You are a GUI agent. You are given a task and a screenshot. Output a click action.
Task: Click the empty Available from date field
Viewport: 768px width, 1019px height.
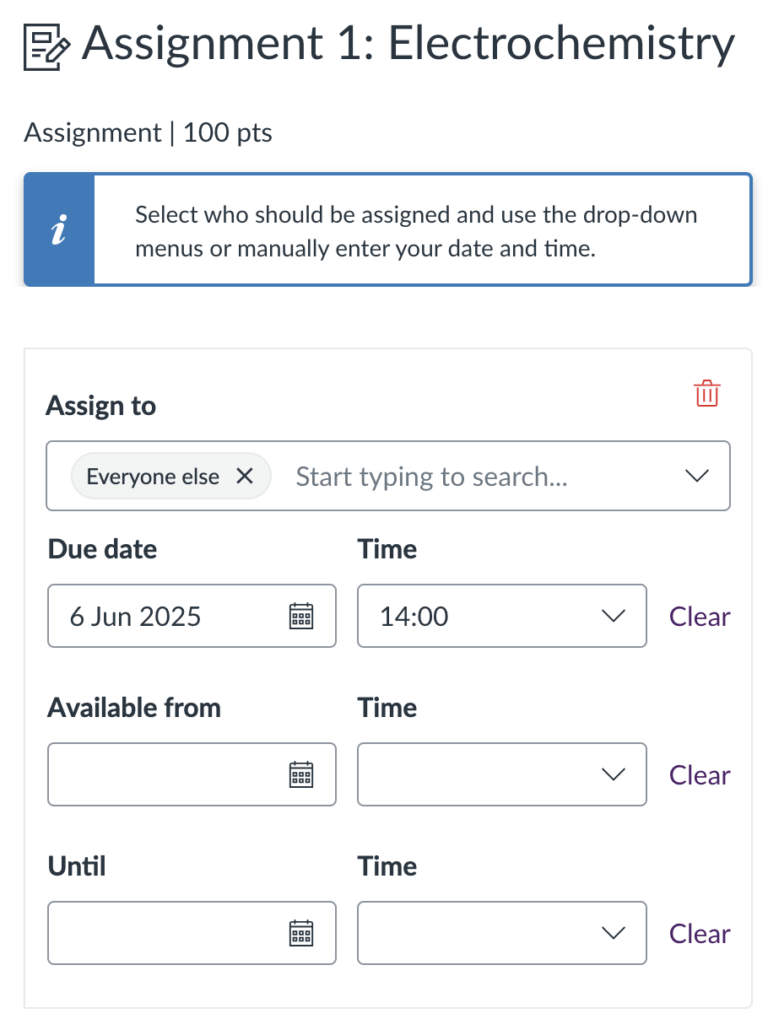tap(150, 774)
